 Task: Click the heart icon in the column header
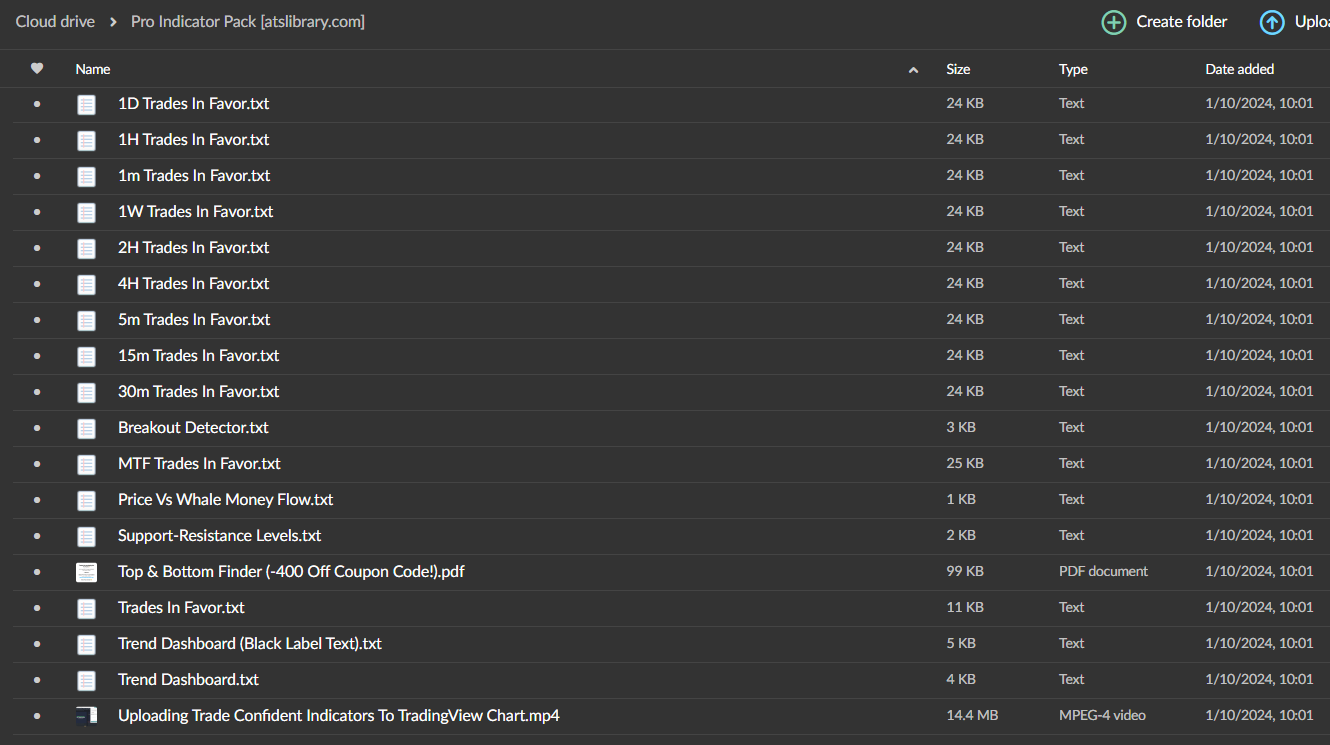click(x=37, y=69)
